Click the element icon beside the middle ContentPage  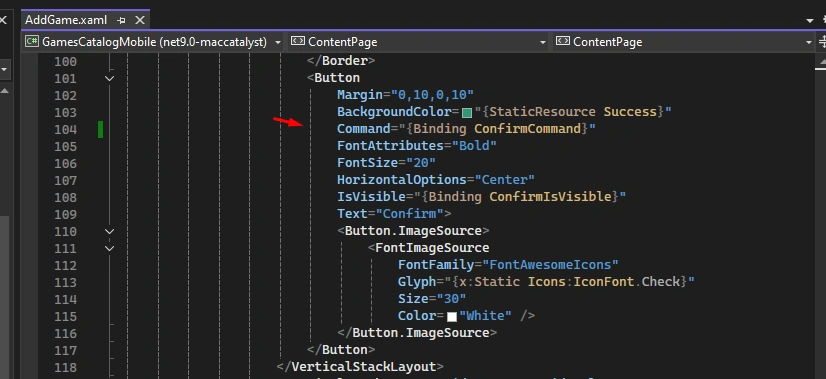pyautogui.click(x=298, y=41)
